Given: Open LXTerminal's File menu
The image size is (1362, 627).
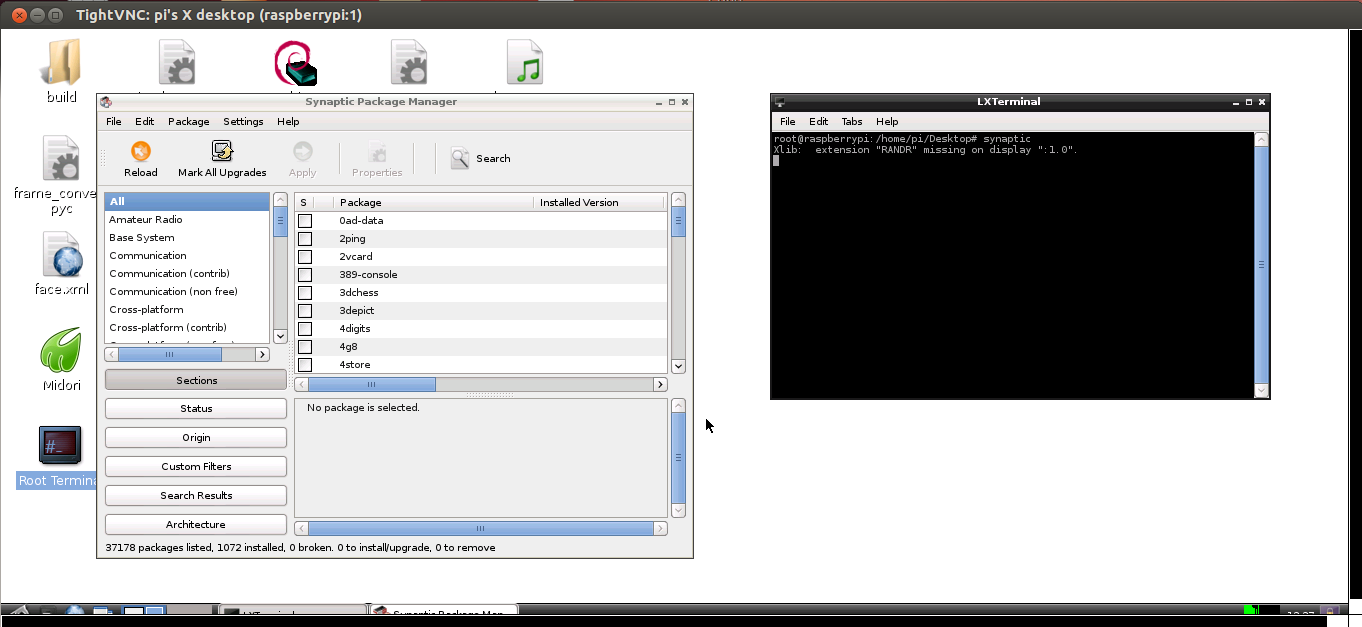Looking at the screenshot, I should click(x=788, y=121).
